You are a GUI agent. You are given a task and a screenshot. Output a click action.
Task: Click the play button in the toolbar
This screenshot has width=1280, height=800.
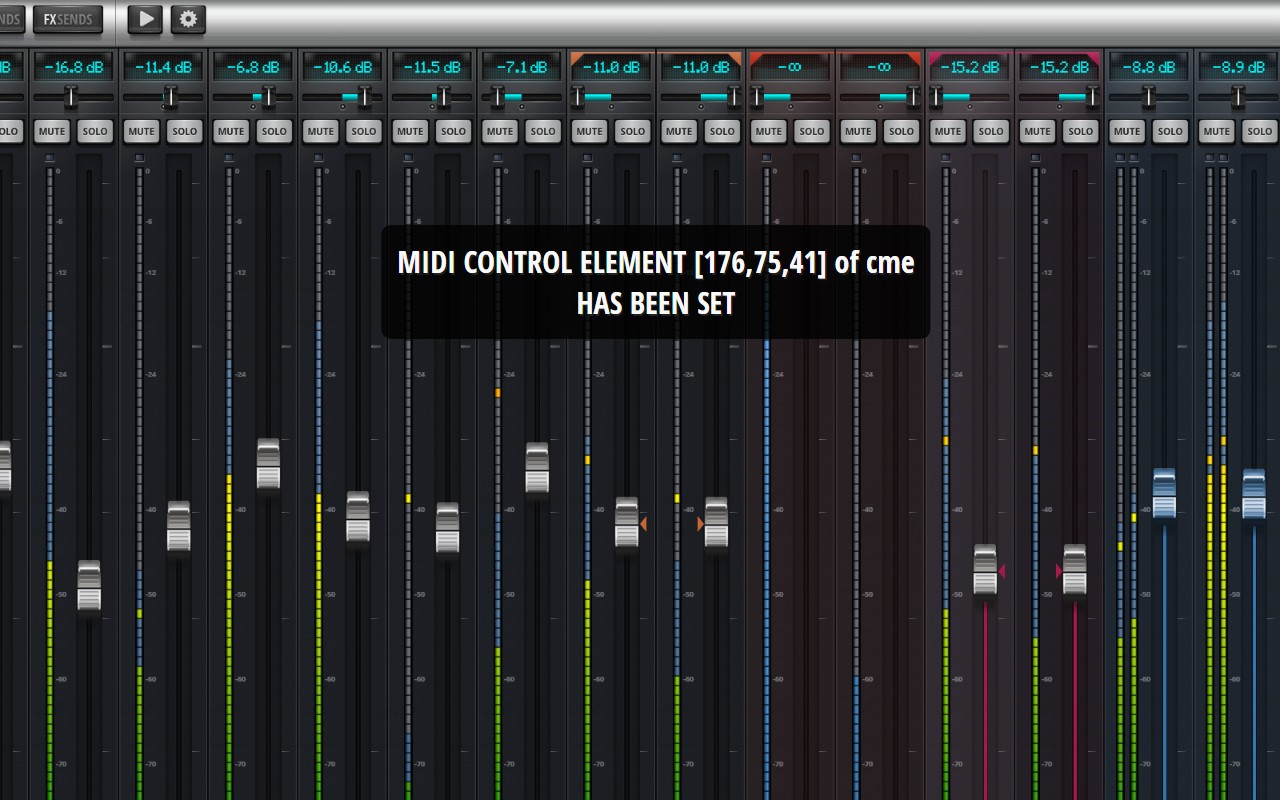[x=145, y=19]
